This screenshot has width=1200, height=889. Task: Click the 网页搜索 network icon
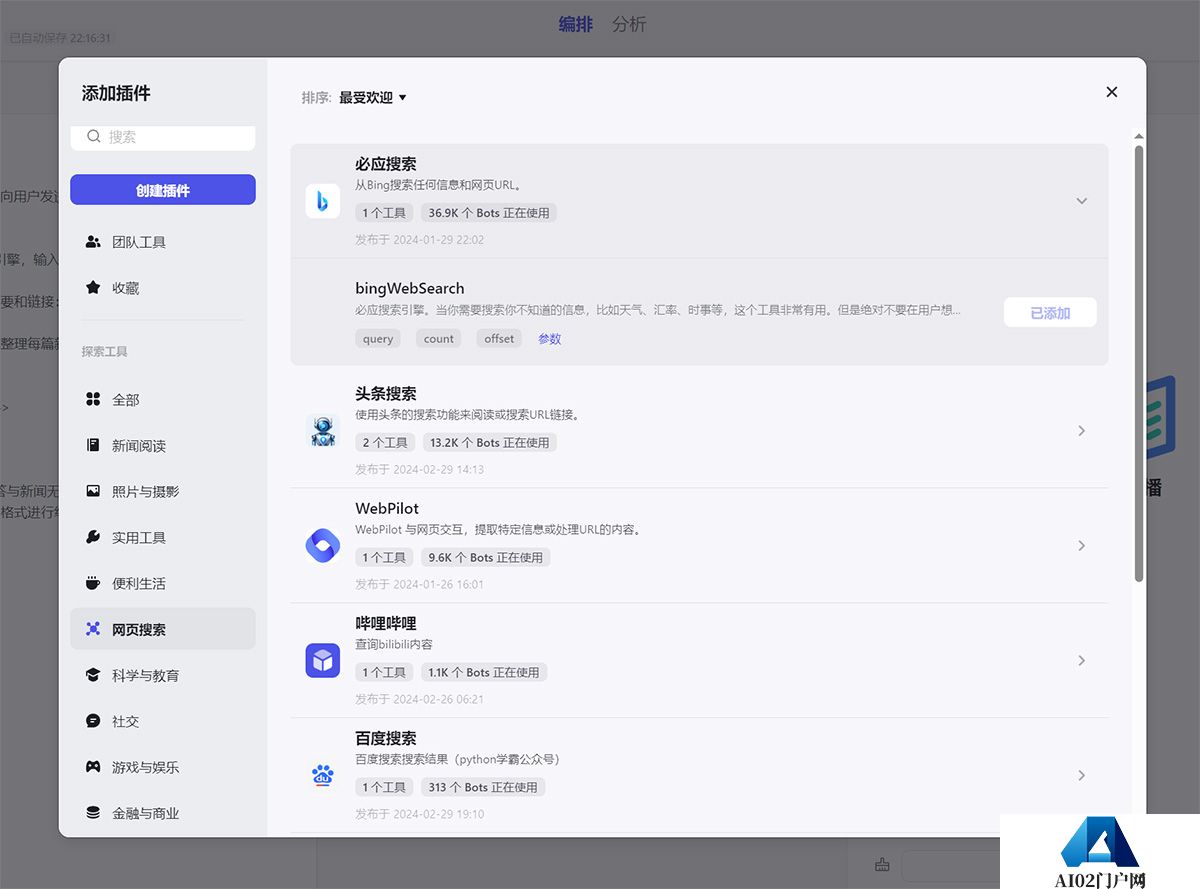(93, 630)
